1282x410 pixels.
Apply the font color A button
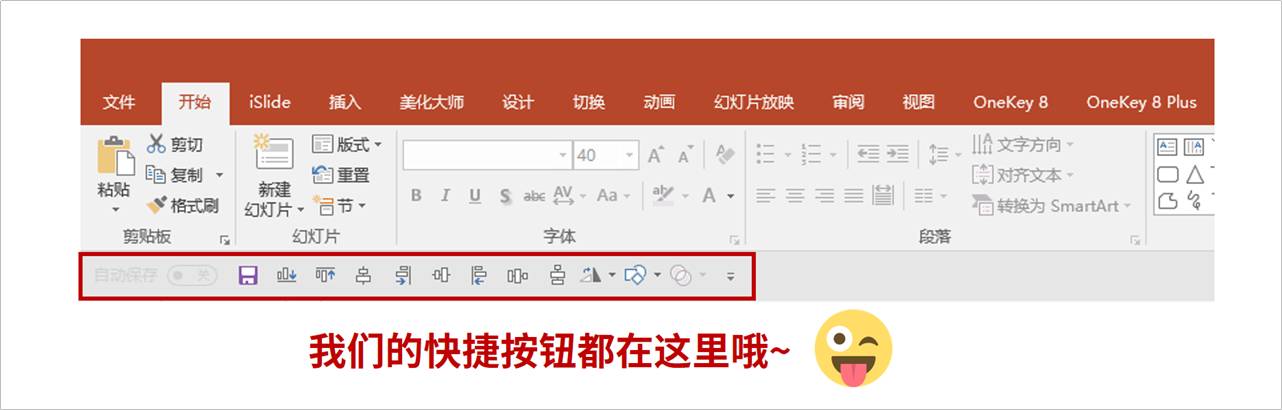click(709, 196)
